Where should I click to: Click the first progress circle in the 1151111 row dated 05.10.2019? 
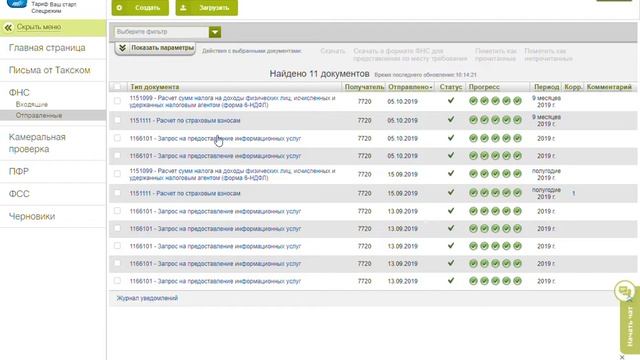(473, 120)
